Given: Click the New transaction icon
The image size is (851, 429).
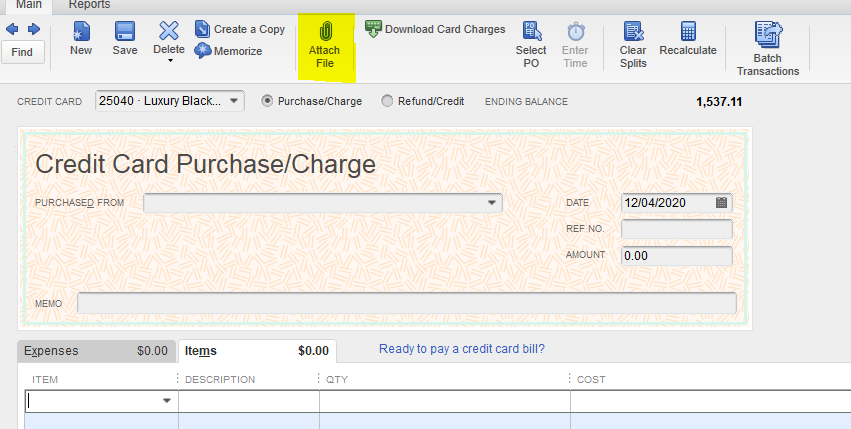Looking at the screenshot, I should 81,32.
